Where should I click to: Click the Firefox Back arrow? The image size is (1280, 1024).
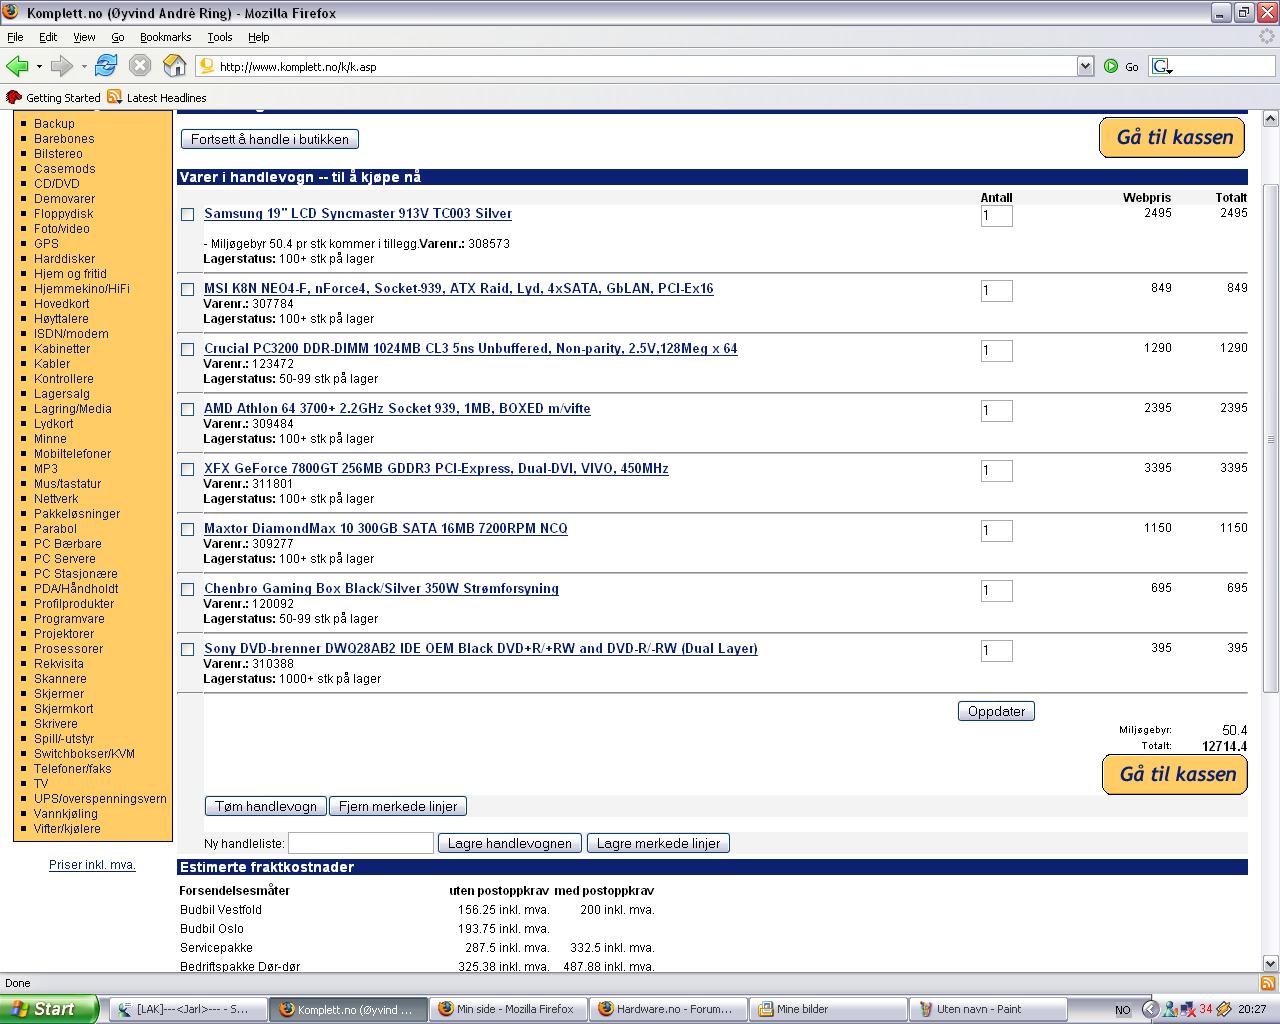tap(17, 66)
